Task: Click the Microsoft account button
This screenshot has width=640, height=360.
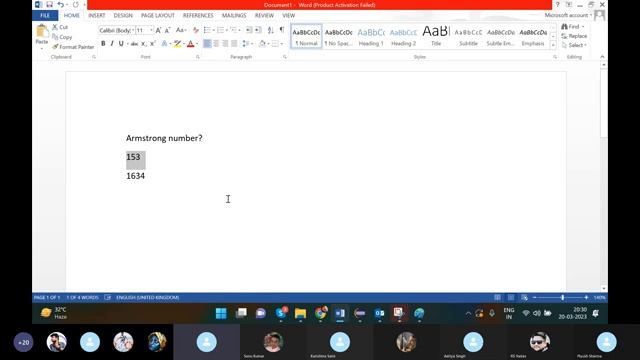Action: [x=568, y=15]
